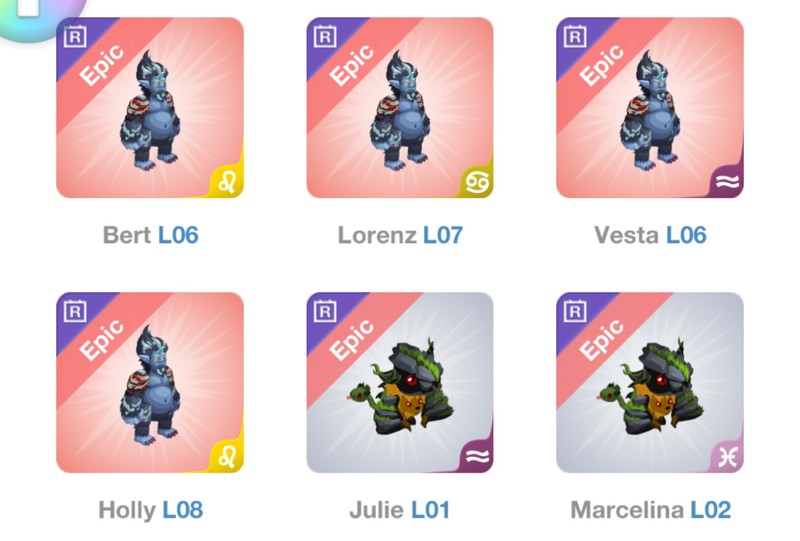Click the R calendar badge on Vesta's card

point(575,36)
